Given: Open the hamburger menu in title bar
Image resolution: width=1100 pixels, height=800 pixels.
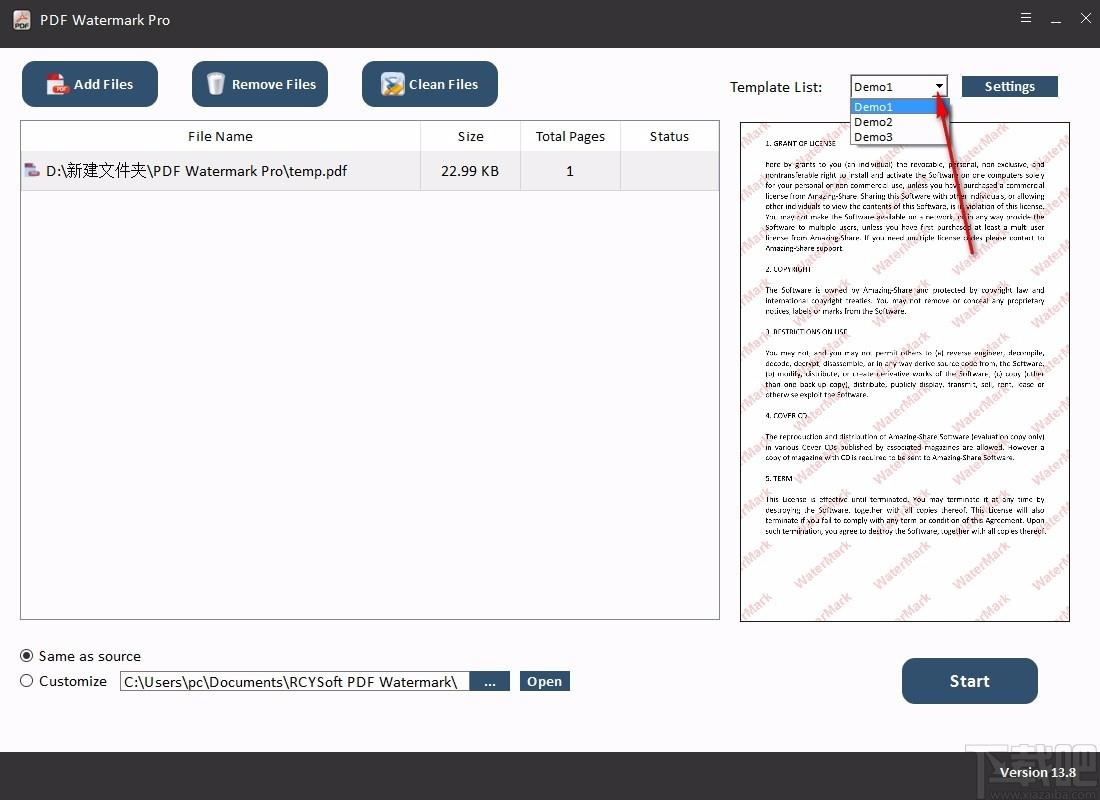Looking at the screenshot, I should (1026, 18).
